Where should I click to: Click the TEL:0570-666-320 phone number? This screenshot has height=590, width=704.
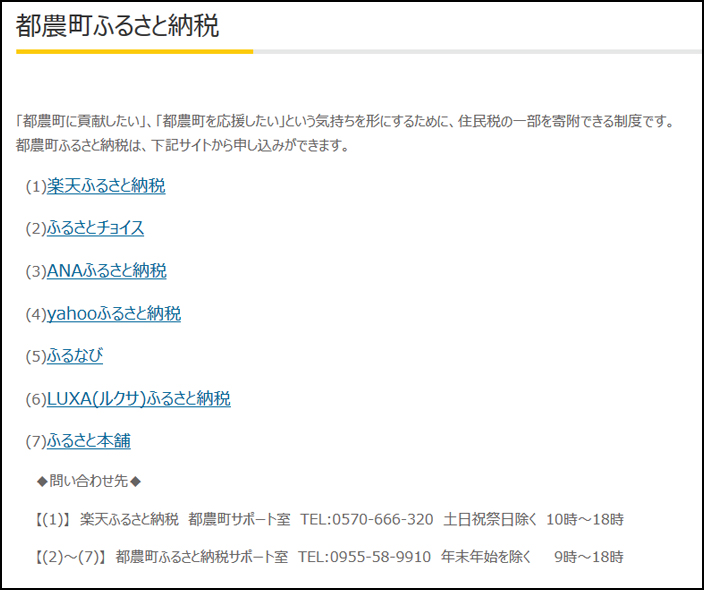pyautogui.click(x=366, y=520)
